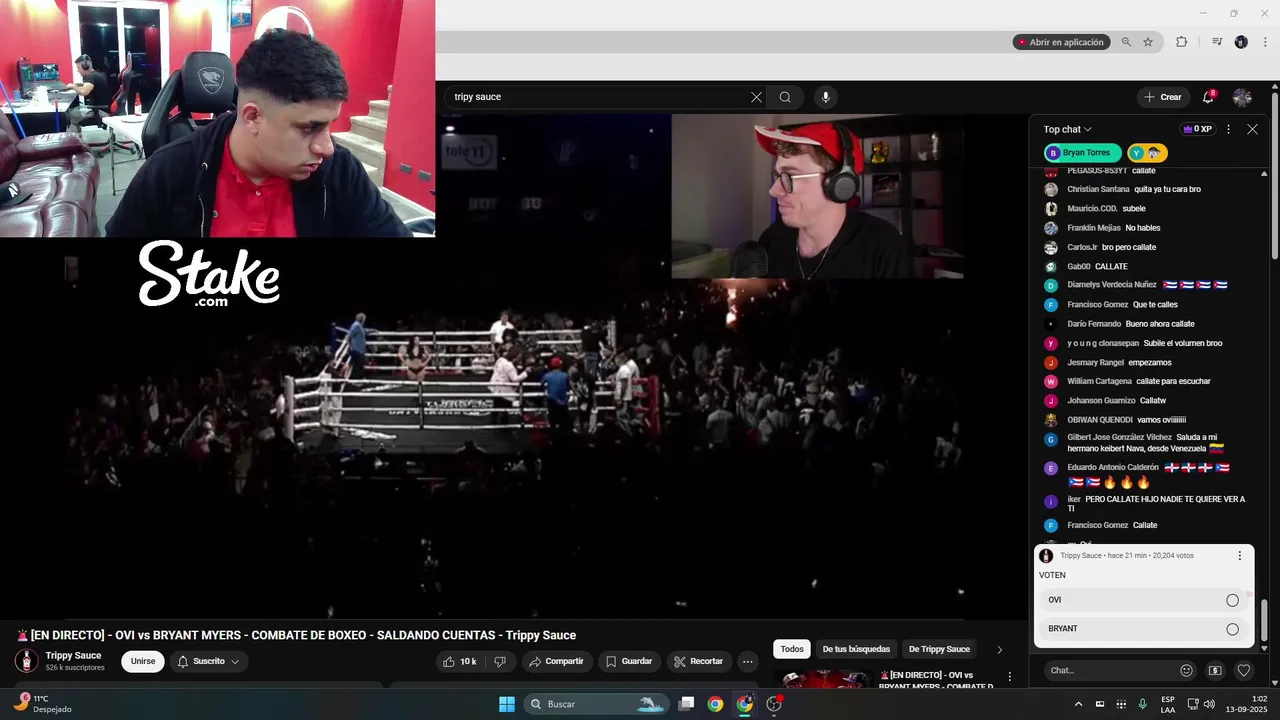Open Chrome from the taskbar
The height and width of the screenshot is (720, 1280).
pyautogui.click(x=715, y=704)
